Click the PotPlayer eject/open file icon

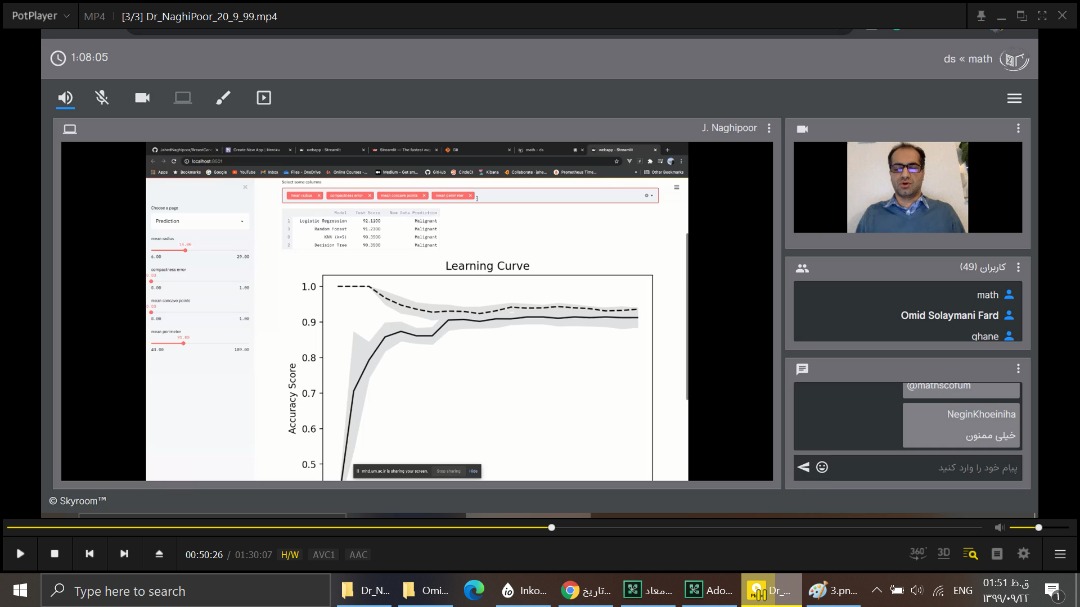tap(159, 554)
